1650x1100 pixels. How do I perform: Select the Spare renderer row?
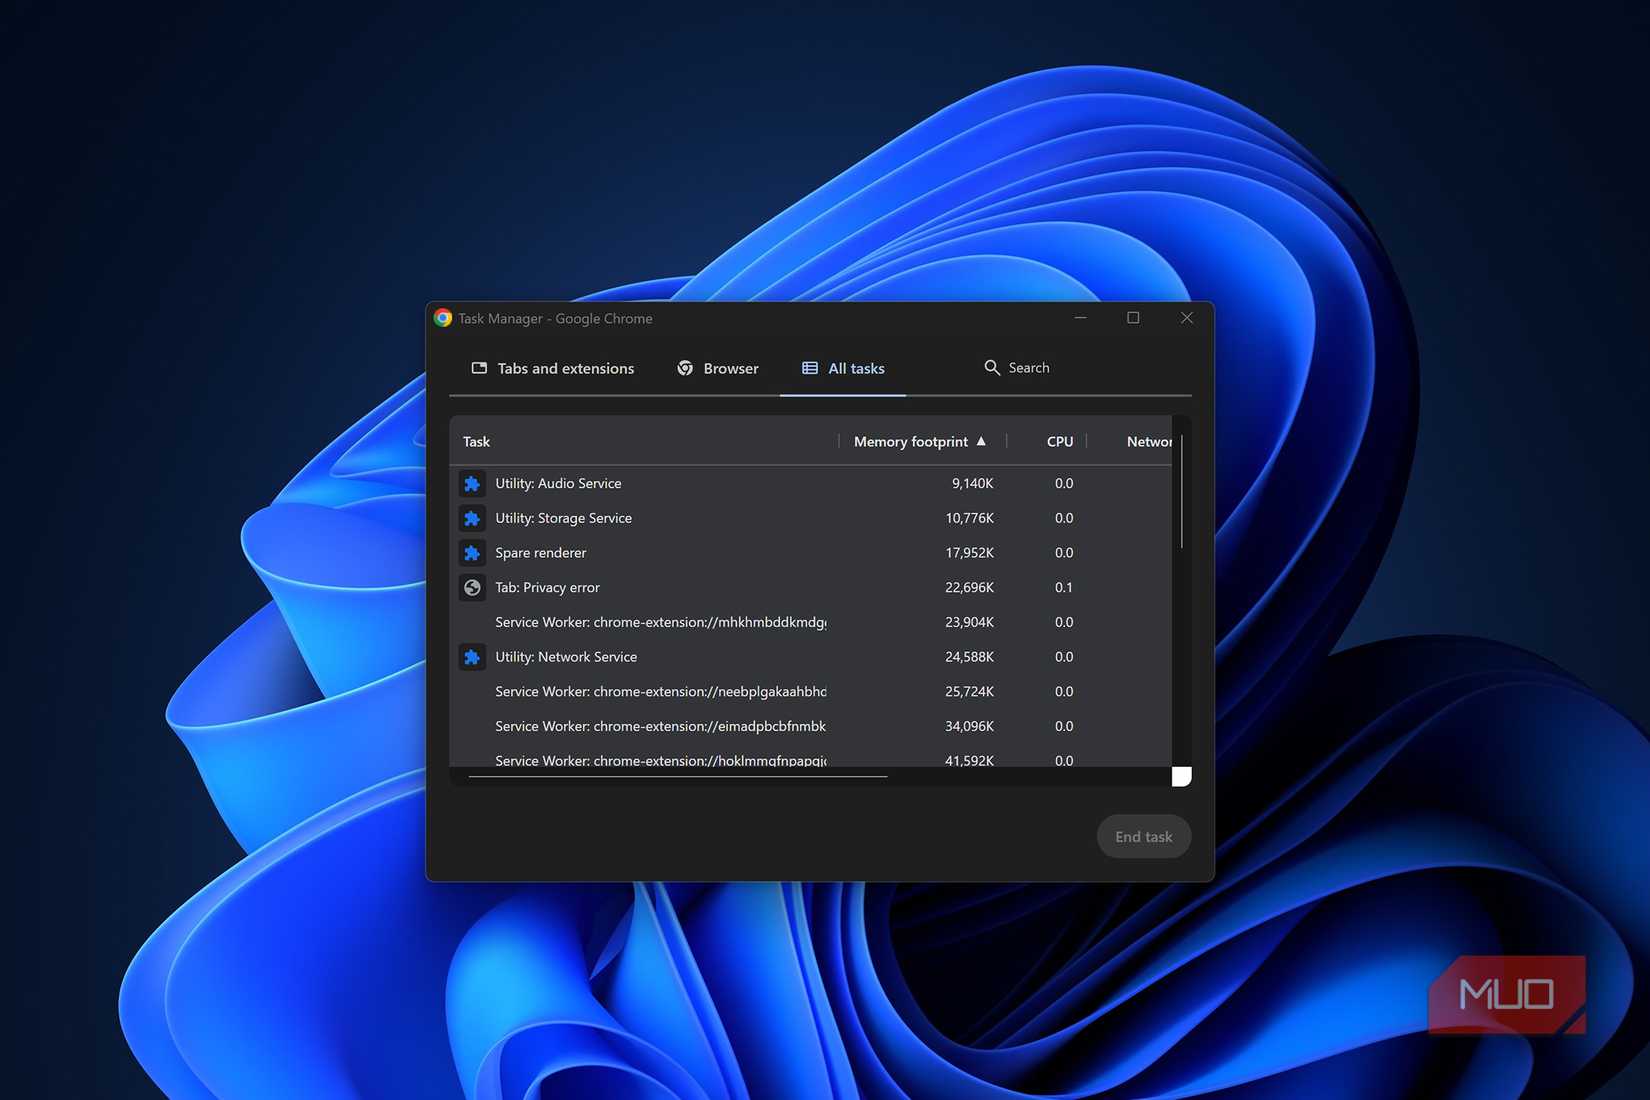click(811, 553)
